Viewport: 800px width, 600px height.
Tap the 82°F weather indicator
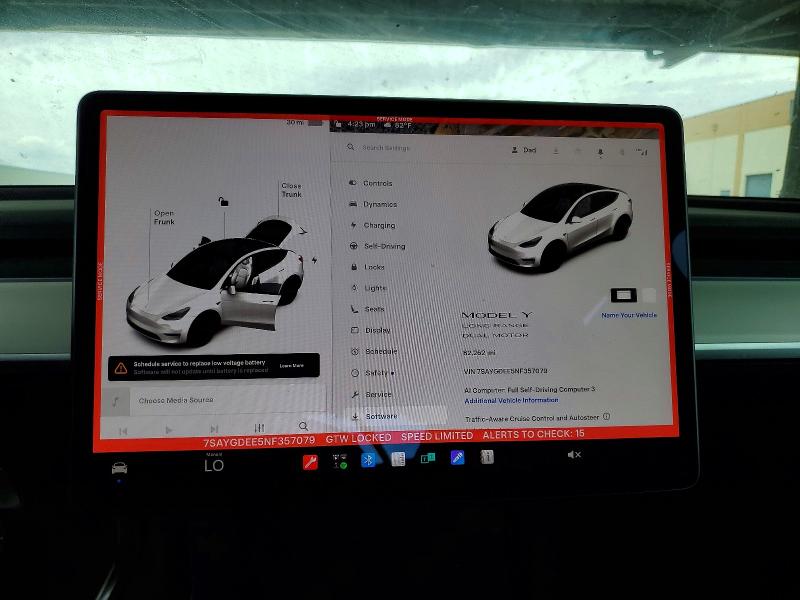tap(398, 125)
